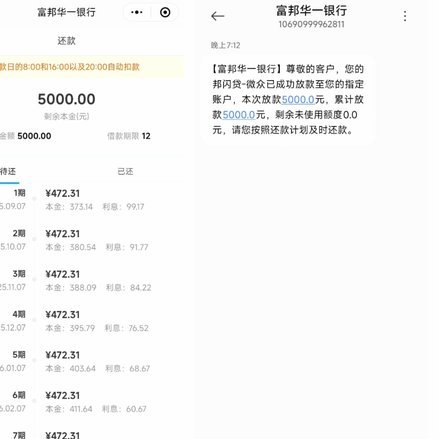Open the SMS conversation overflow menu
This screenshot has width=439, height=439.
405,16
